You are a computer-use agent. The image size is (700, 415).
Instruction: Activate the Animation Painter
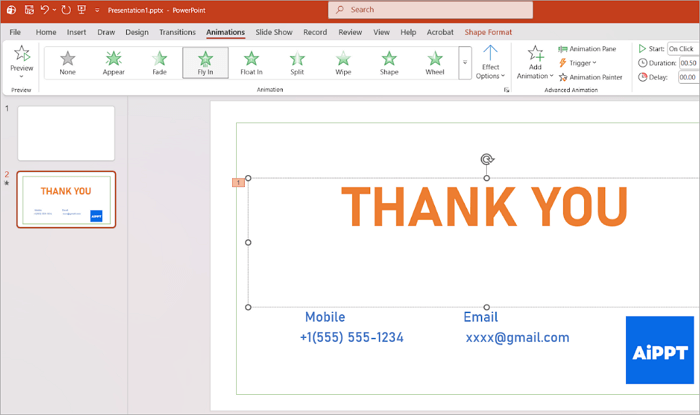coord(590,77)
